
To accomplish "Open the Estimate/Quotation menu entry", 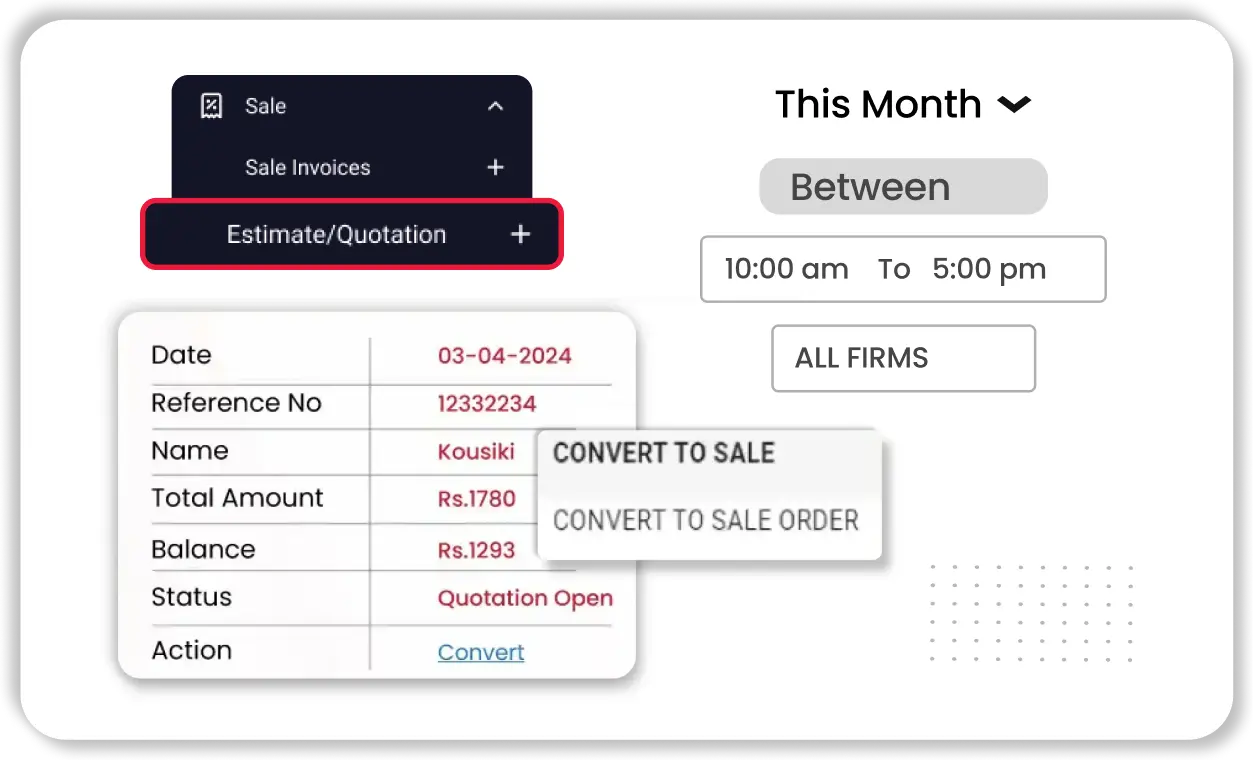I will coord(336,235).
